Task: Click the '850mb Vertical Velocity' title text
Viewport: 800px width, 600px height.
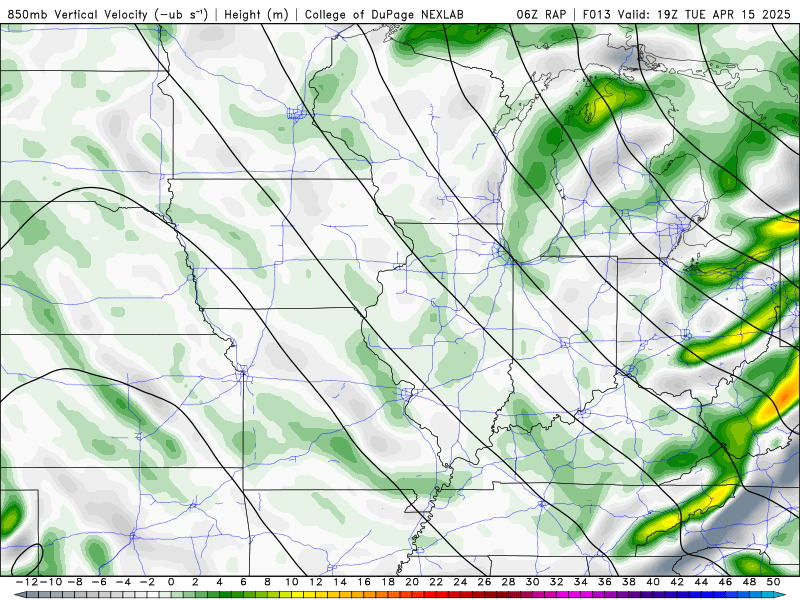Action: click(x=78, y=14)
